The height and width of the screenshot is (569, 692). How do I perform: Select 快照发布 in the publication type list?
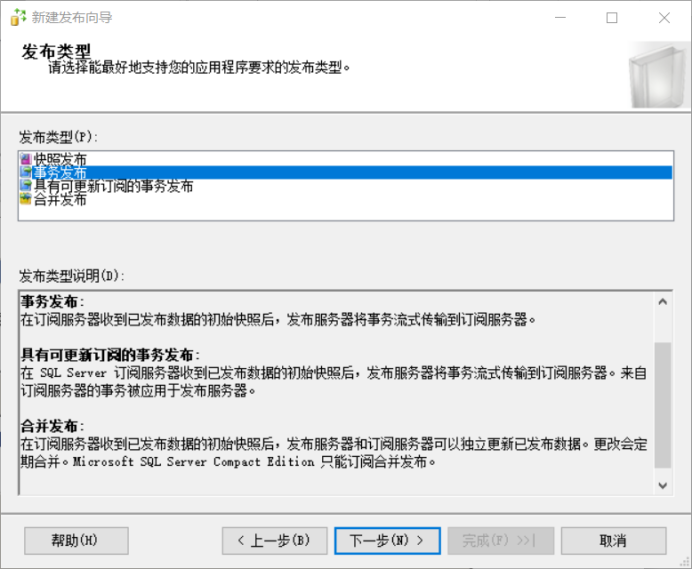click(60, 159)
